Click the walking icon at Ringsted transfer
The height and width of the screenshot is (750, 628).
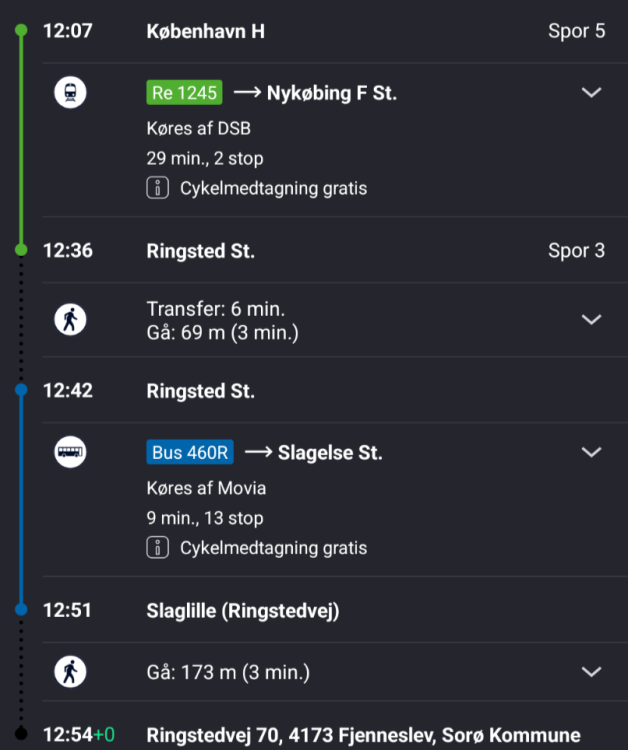70,320
